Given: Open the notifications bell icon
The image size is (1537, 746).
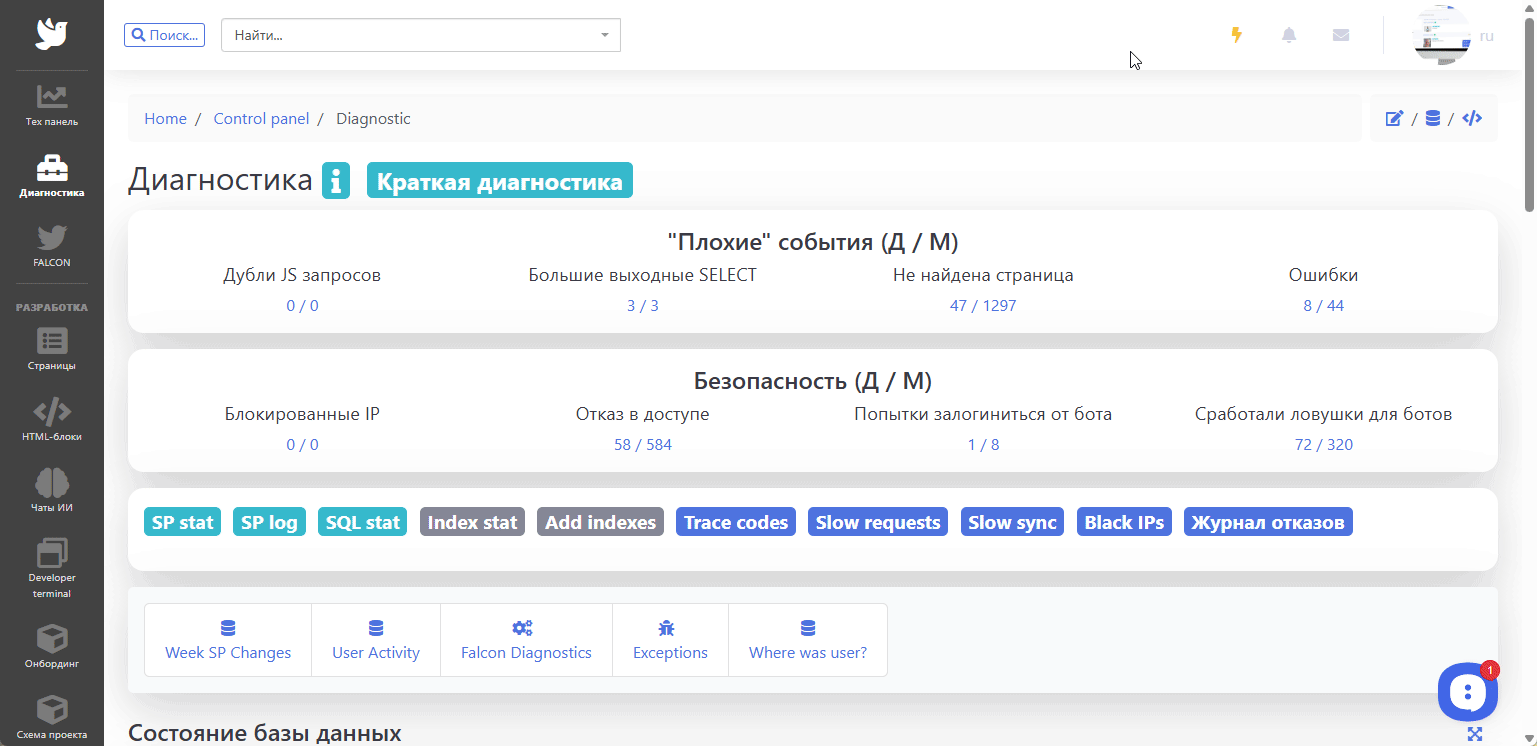Looking at the screenshot, I should click(x=1289, y=35).
